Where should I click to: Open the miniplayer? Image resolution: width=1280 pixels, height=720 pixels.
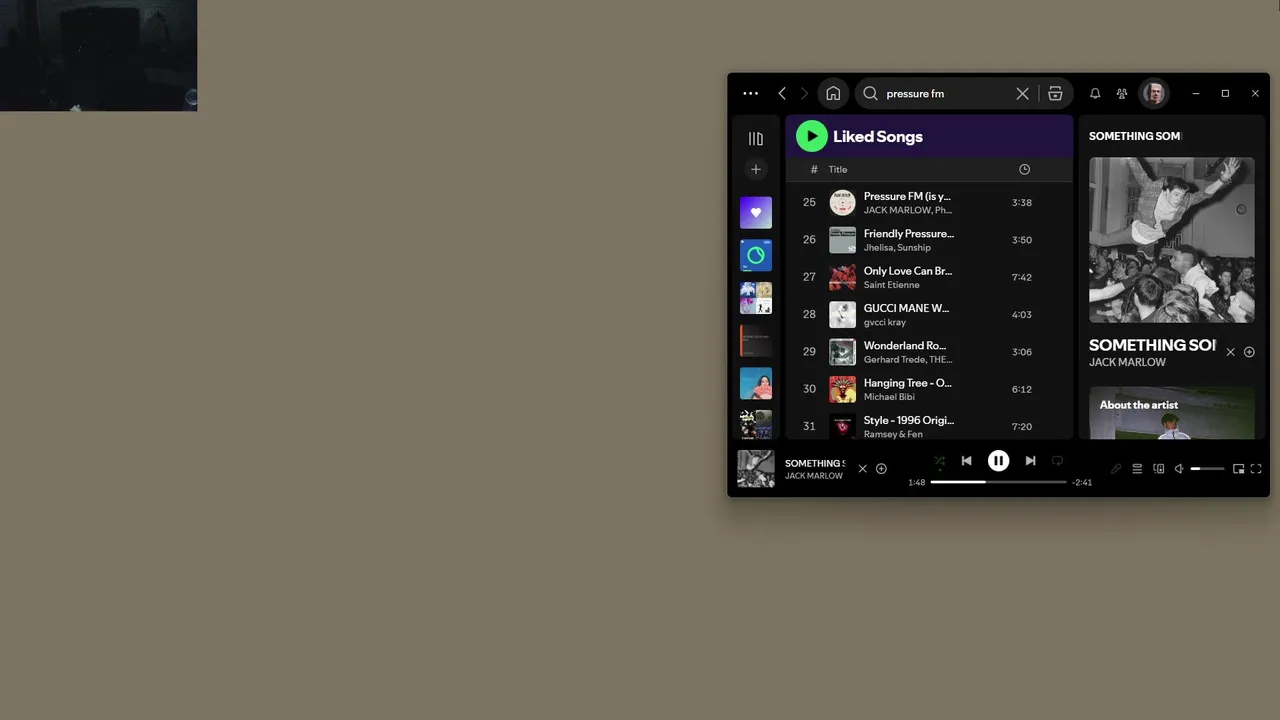[1238, 469]
